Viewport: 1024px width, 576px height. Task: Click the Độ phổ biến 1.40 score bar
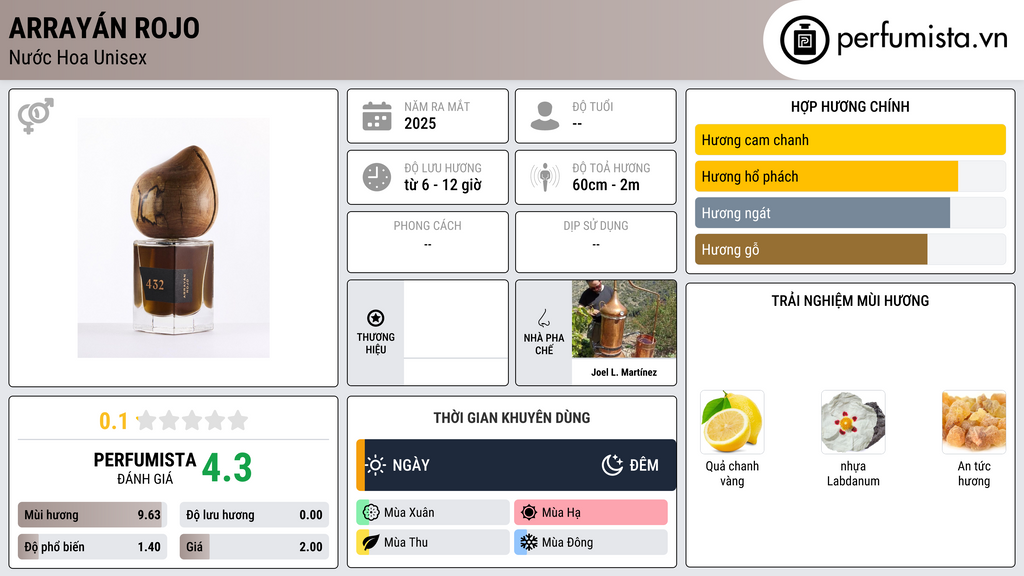92,547
